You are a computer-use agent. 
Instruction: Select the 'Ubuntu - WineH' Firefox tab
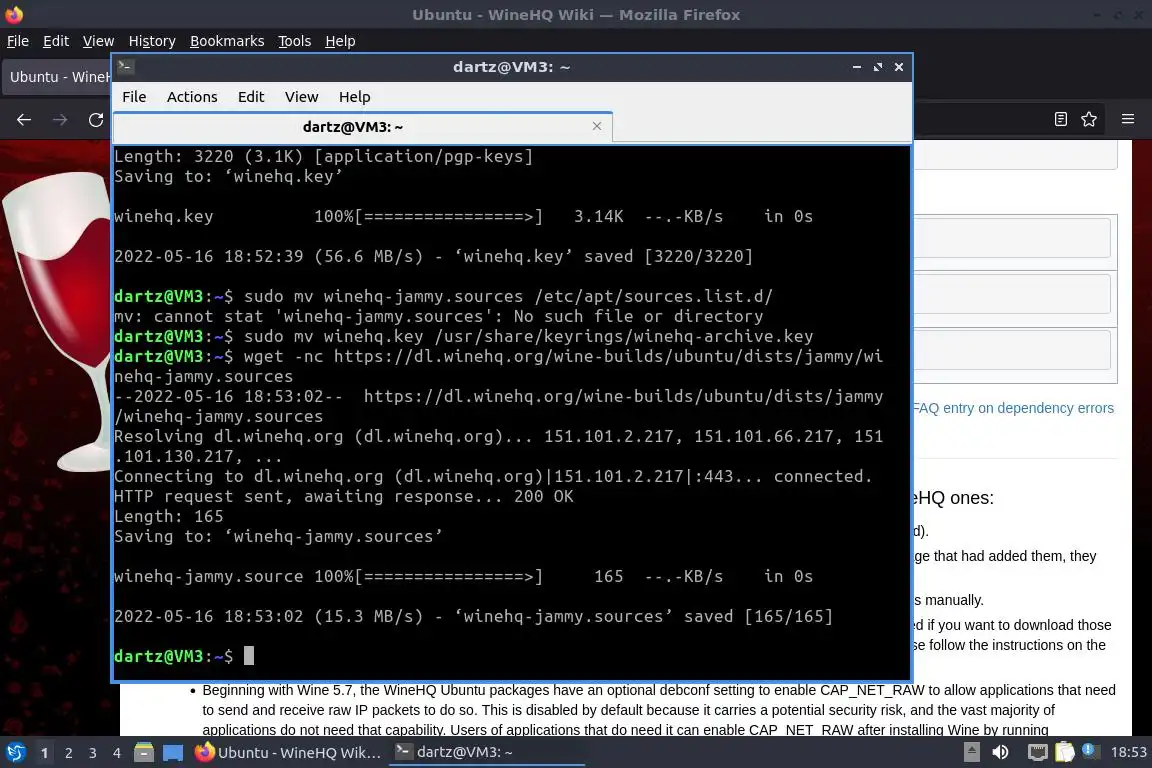click(57, 77)
